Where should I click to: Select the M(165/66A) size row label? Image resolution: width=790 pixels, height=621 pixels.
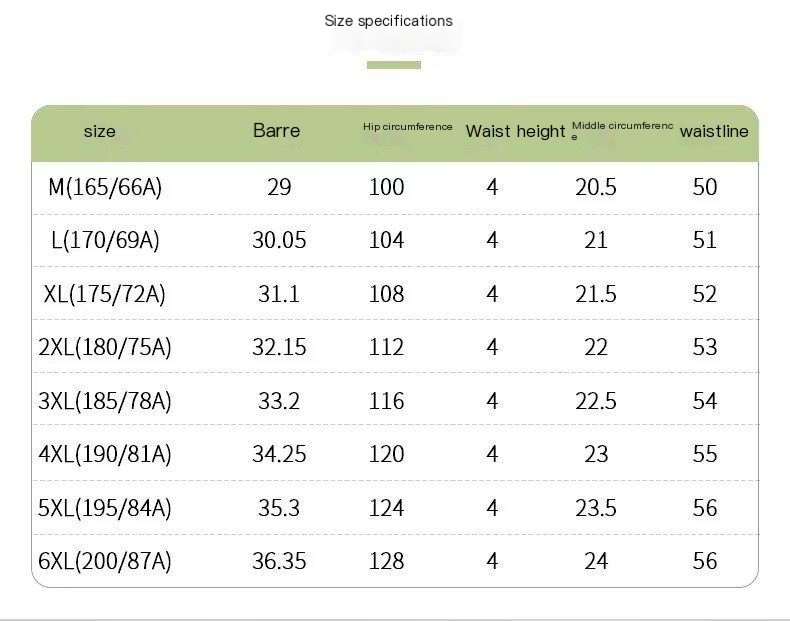pyautogui.click(x=105, y=187)
